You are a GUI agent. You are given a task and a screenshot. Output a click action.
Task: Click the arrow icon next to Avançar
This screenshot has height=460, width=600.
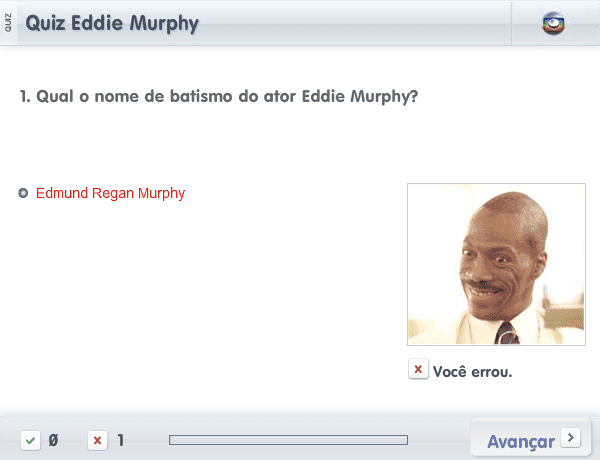571,437
